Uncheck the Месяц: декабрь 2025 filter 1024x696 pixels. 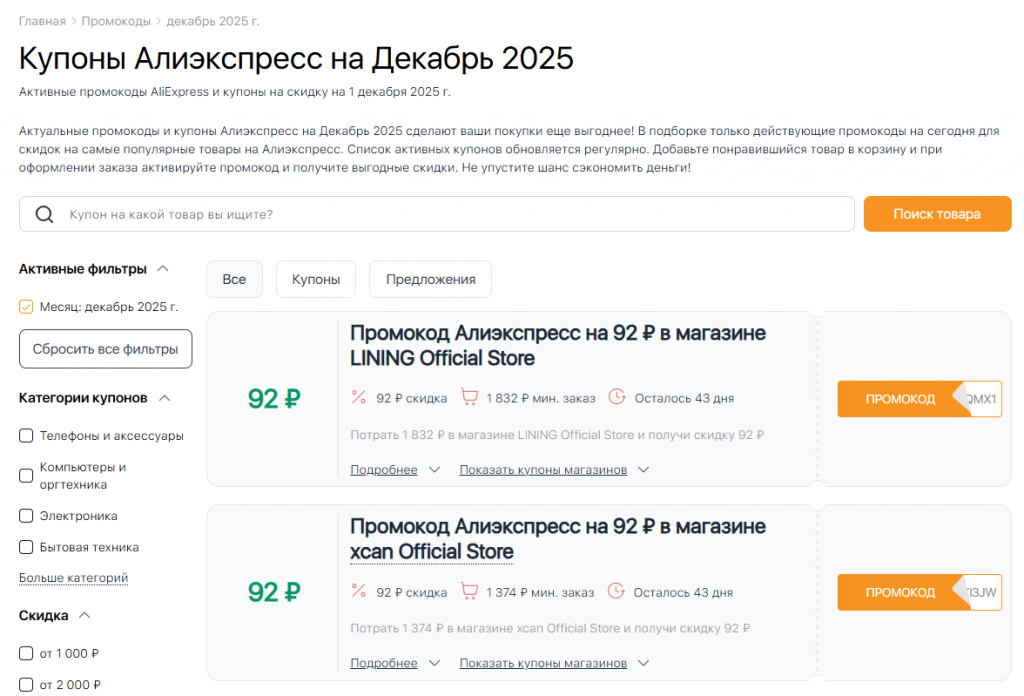click(25, 307)
